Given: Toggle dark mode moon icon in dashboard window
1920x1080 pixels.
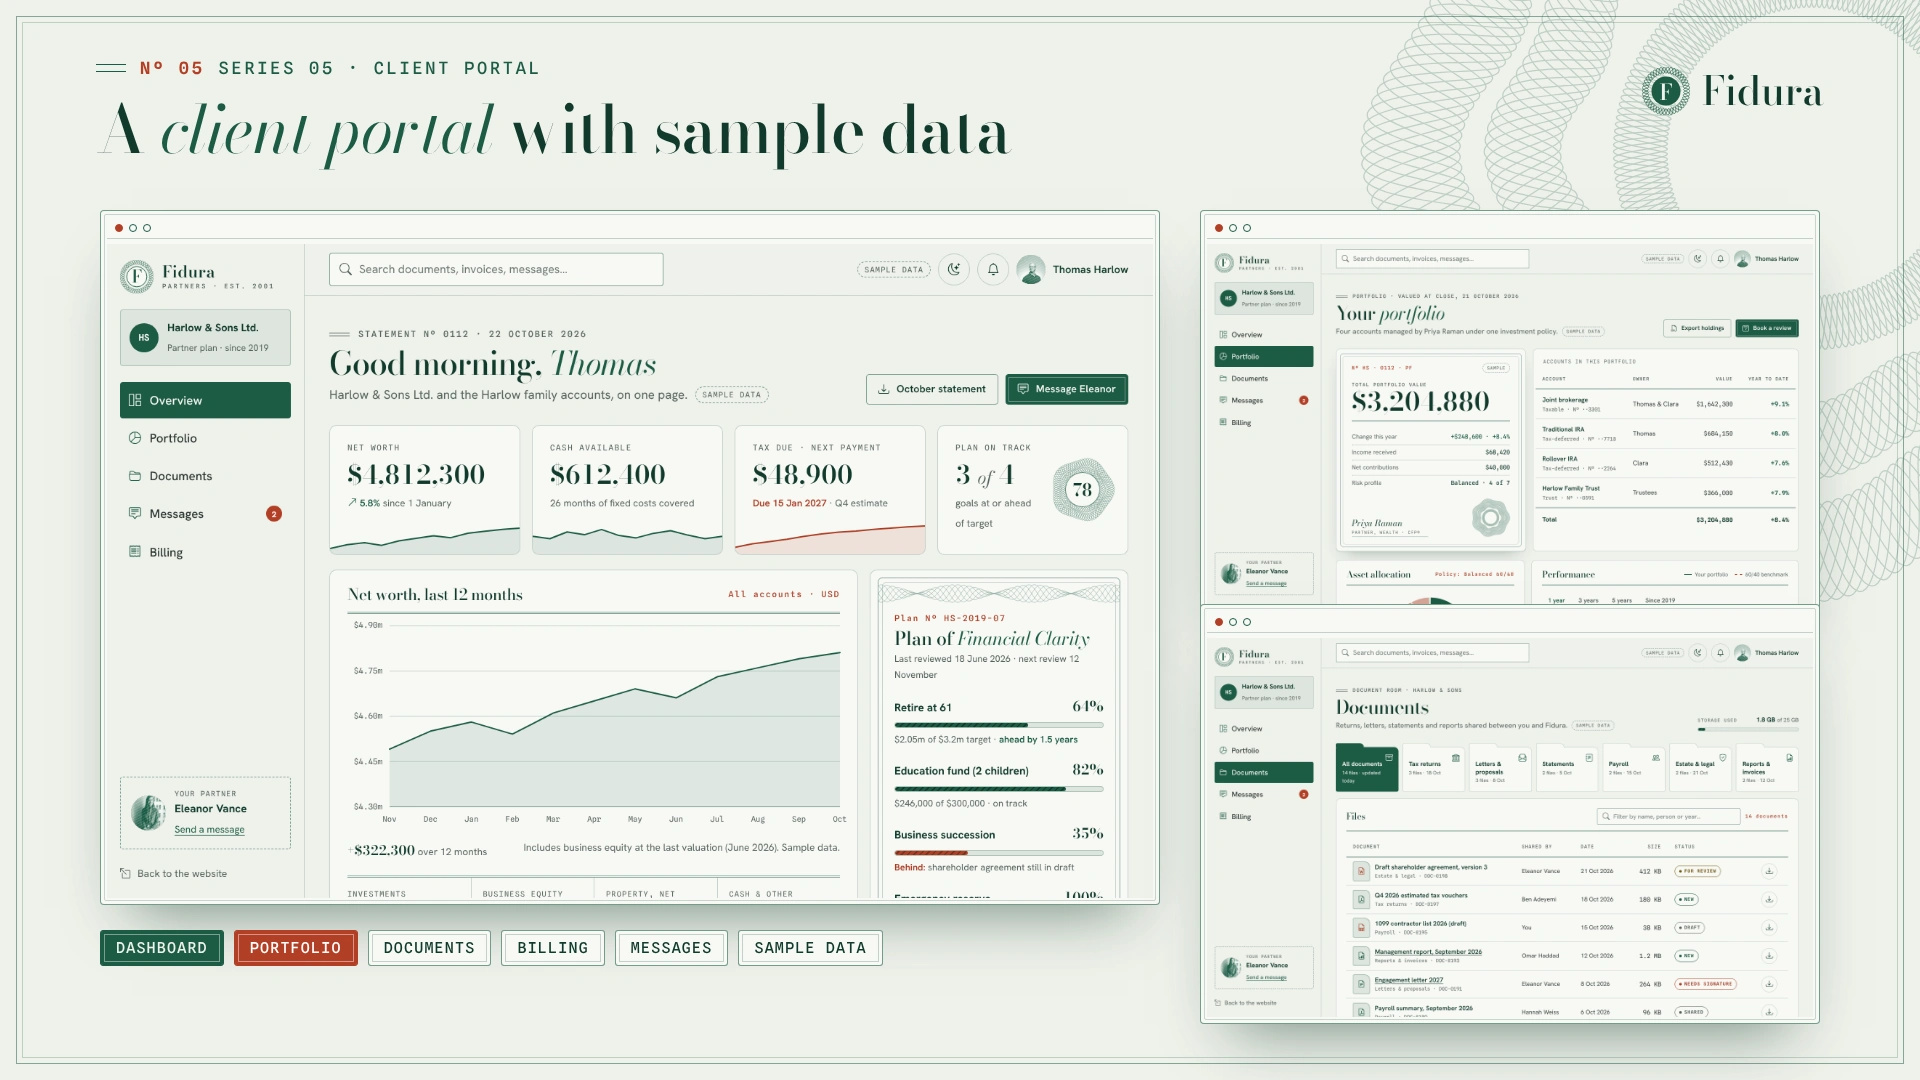Looking at the screenshot, I should (x=954, y=269).
